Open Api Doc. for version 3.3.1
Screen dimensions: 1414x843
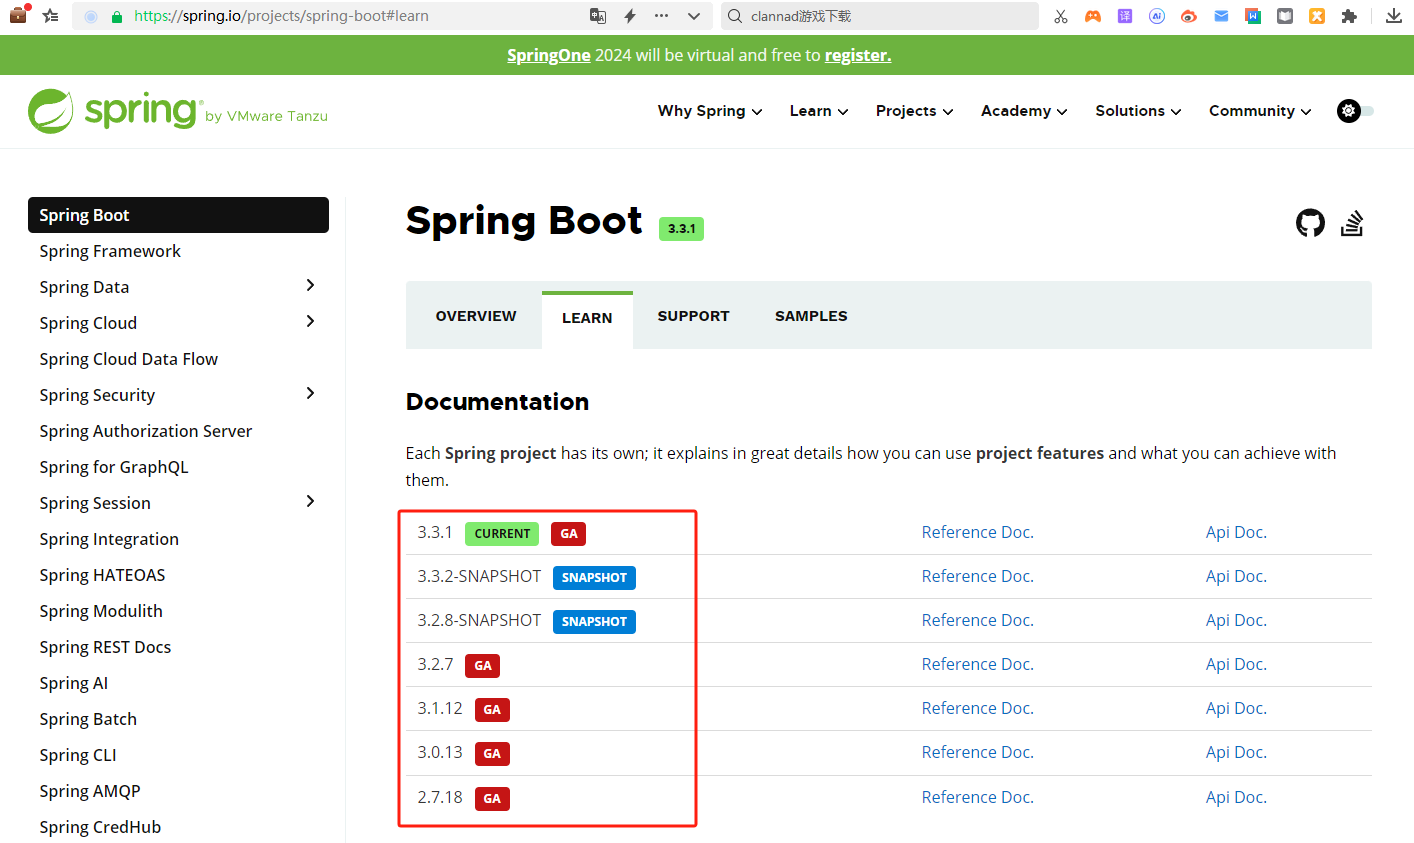(x=1236, y=533)
